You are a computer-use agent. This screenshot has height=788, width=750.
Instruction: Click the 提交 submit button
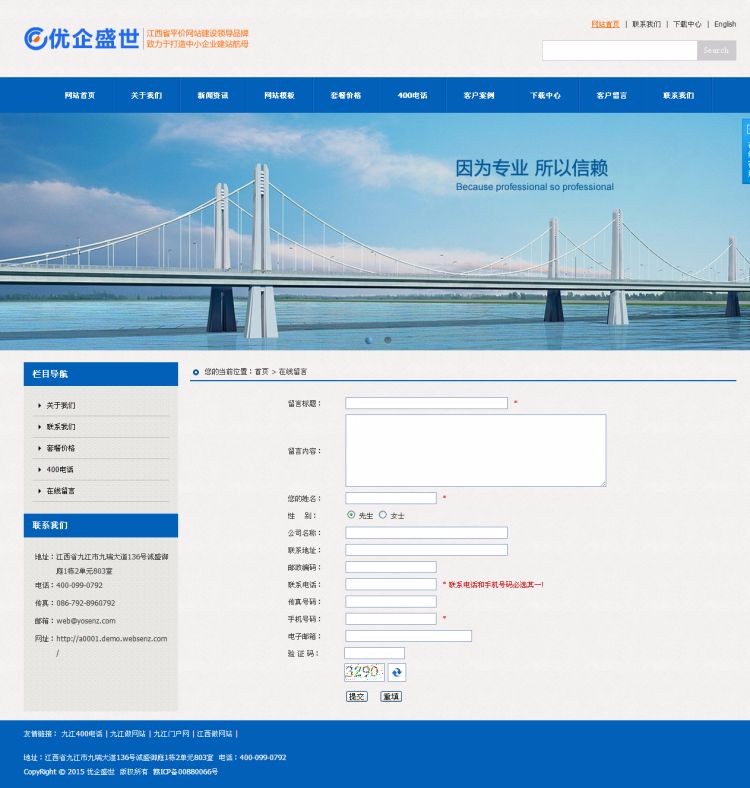point(356,697)
